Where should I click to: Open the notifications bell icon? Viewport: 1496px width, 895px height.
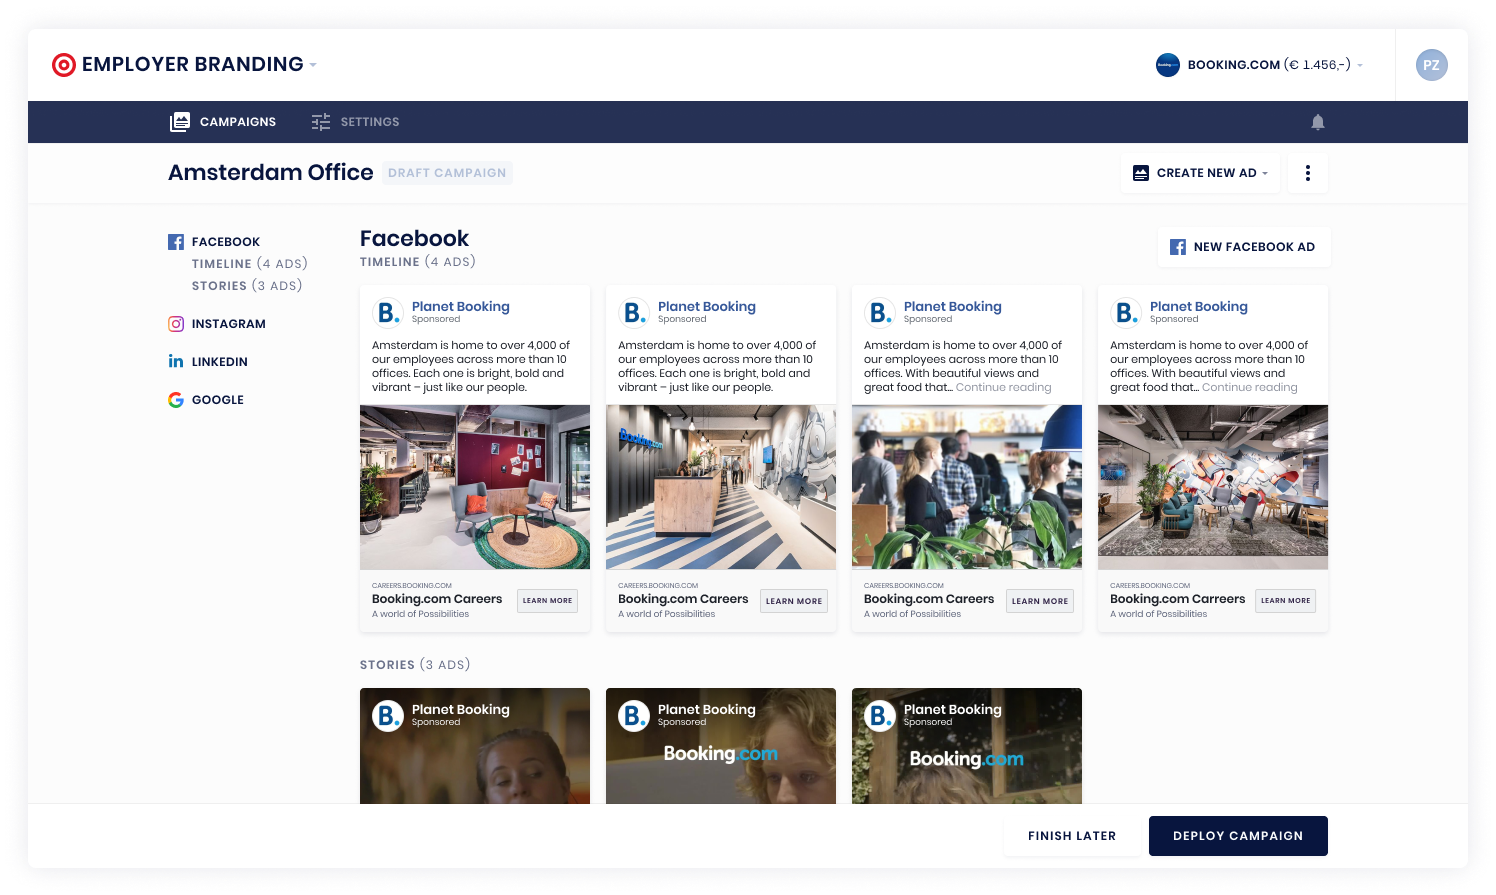coord(1318,122)
